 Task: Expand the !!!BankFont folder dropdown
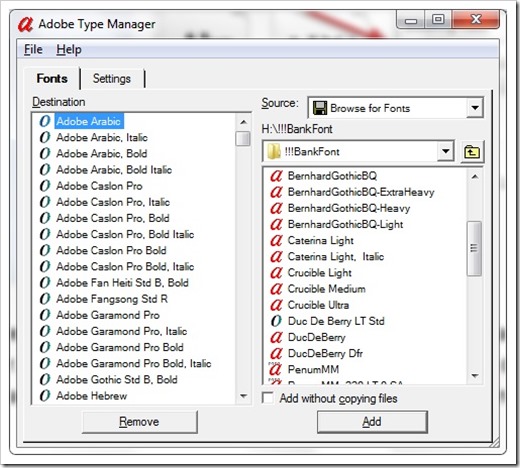[445, 152]
